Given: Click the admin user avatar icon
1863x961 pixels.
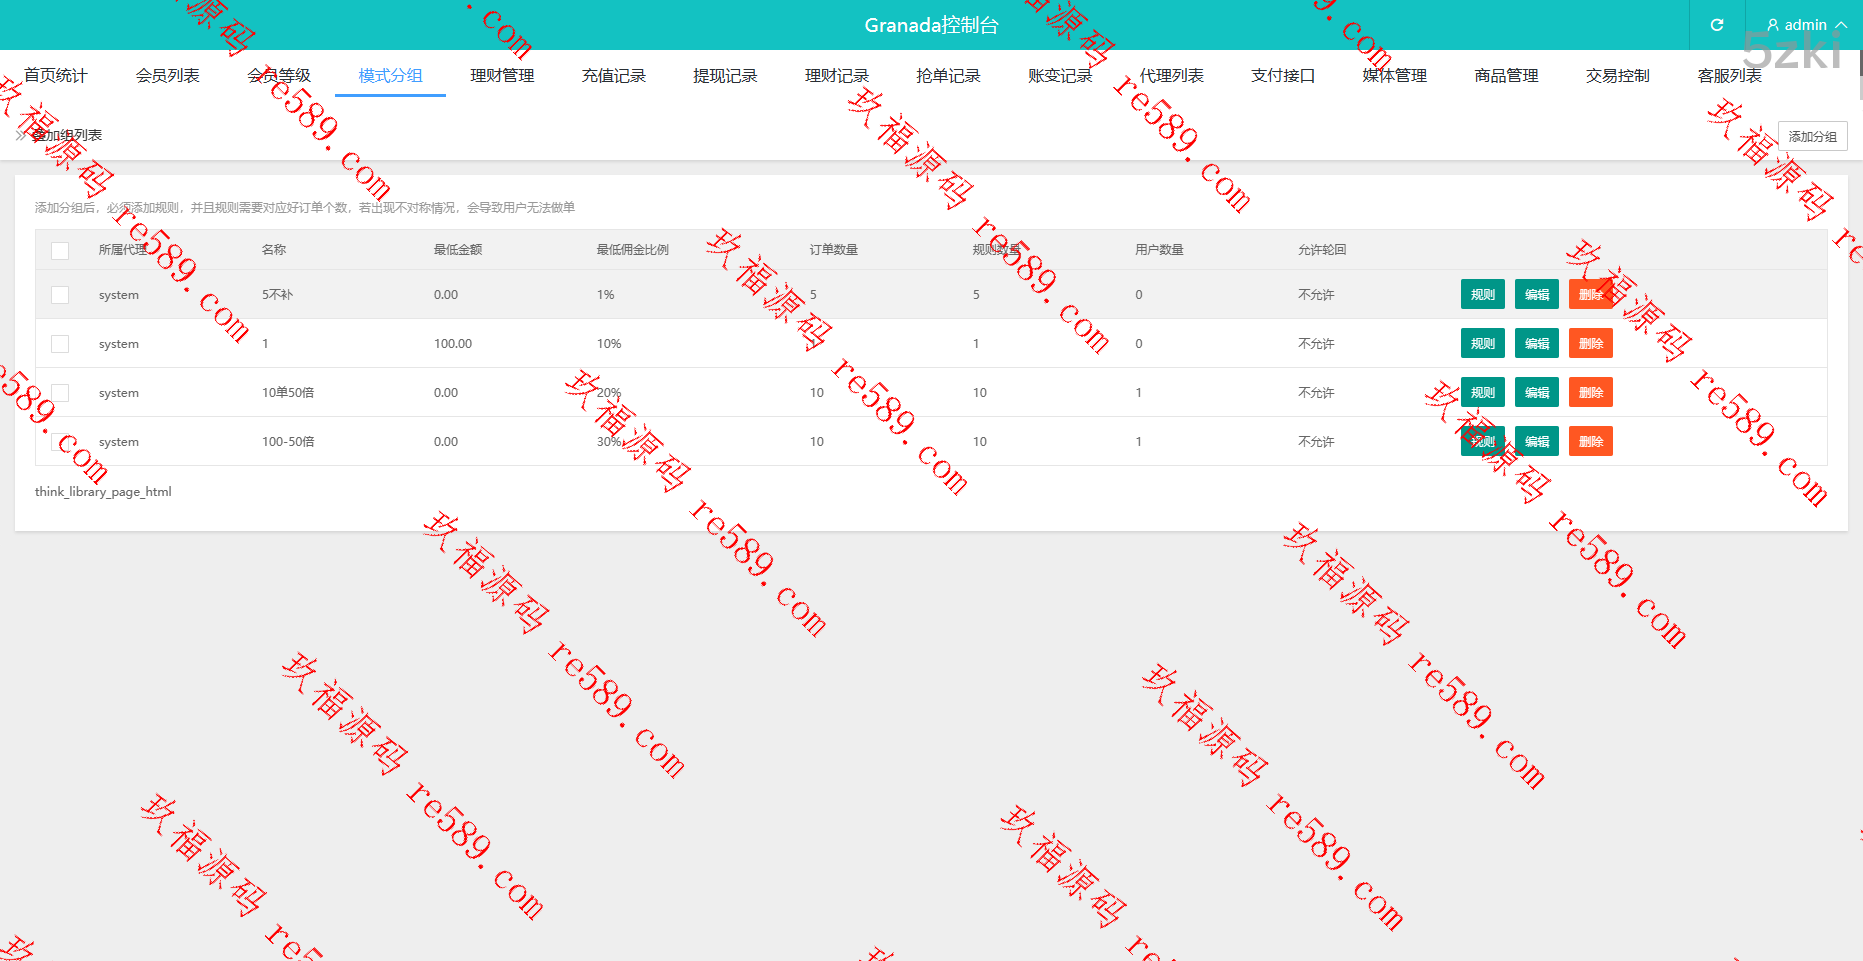Looking at the screenshot, I should pos(1773,25).
